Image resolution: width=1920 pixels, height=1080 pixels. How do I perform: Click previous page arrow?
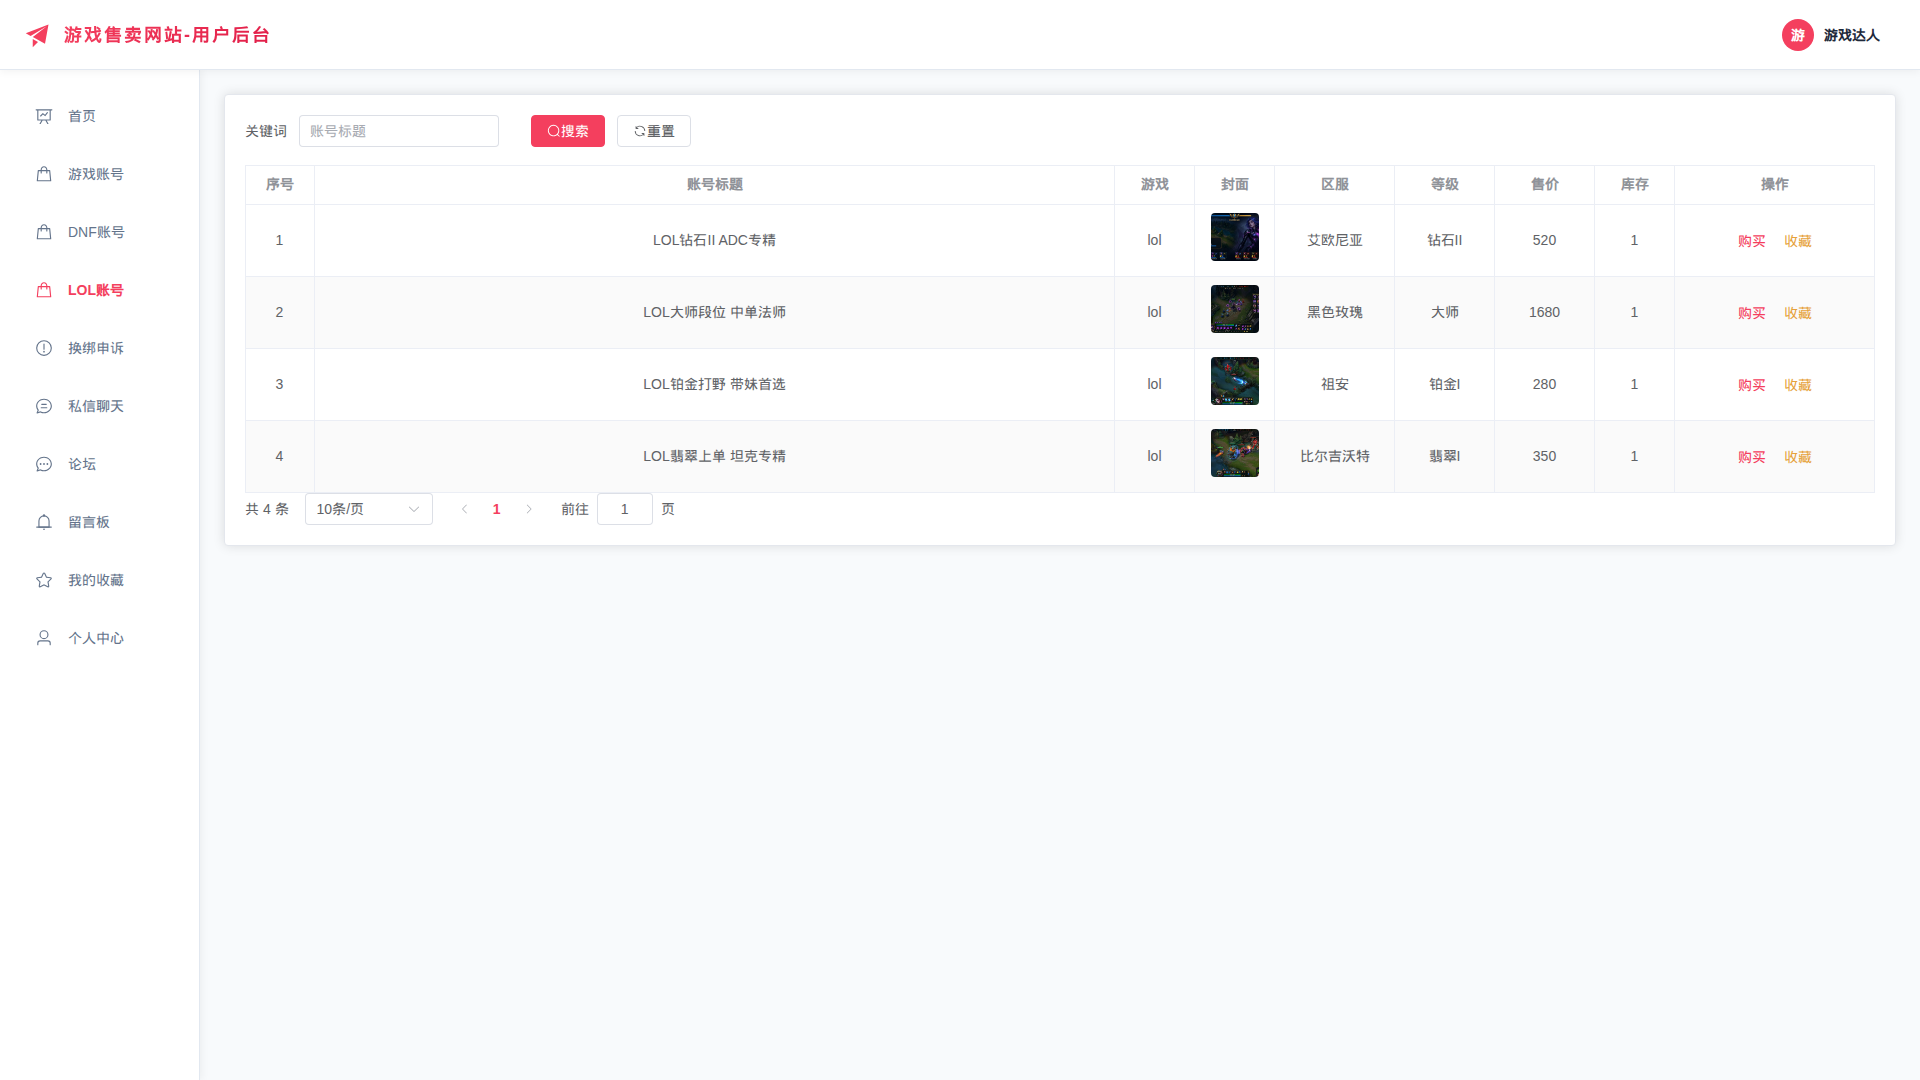464,509
